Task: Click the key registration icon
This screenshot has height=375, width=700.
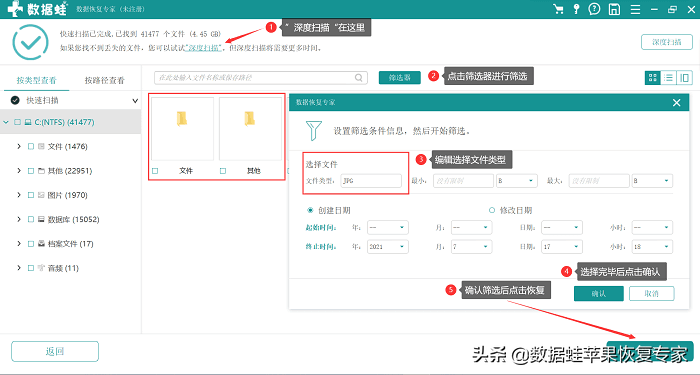Action: (576, 9)
